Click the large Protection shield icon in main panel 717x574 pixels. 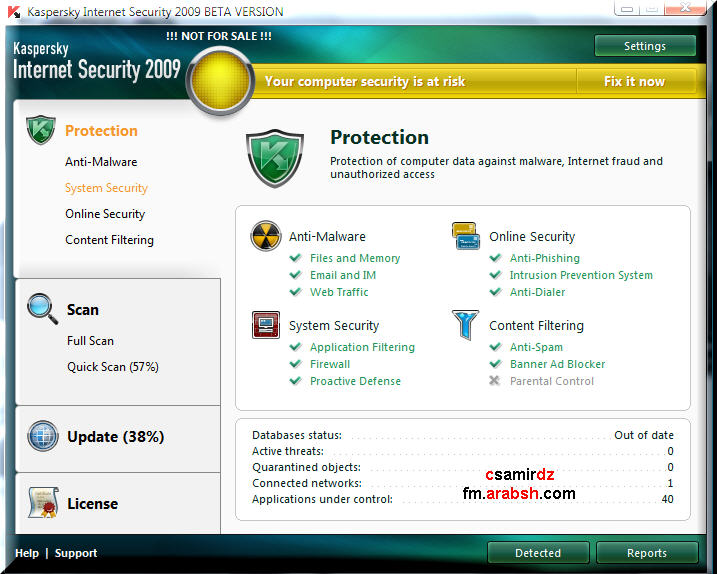click(x=275, y=158)
